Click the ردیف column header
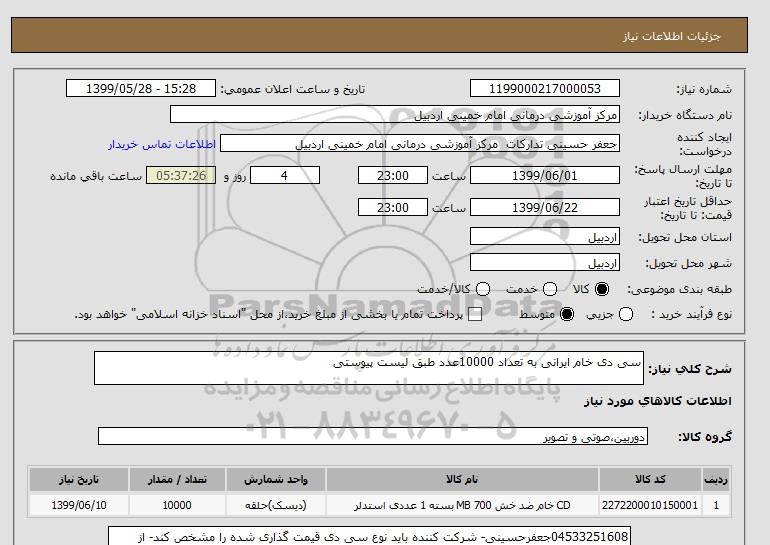Viewport: 770px width, 545px height. (x=716, y=479)
